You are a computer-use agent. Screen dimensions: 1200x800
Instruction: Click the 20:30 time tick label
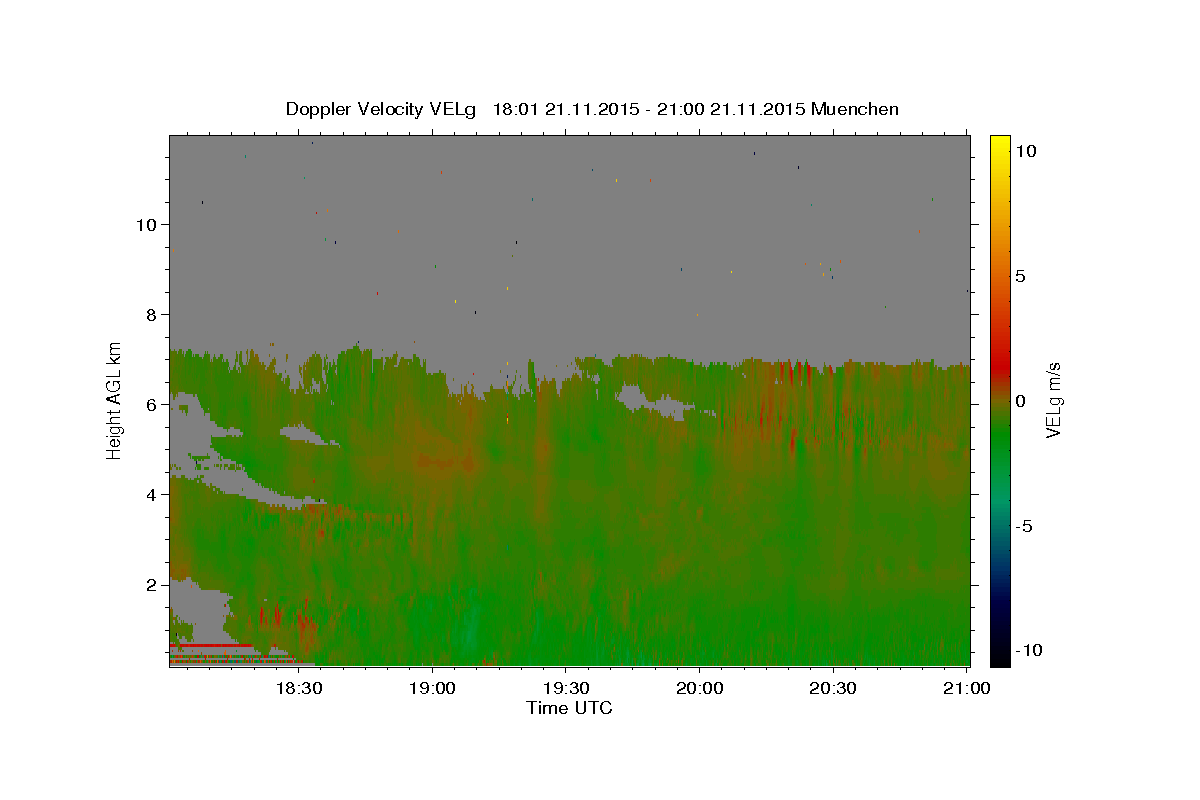pos(832,689)
